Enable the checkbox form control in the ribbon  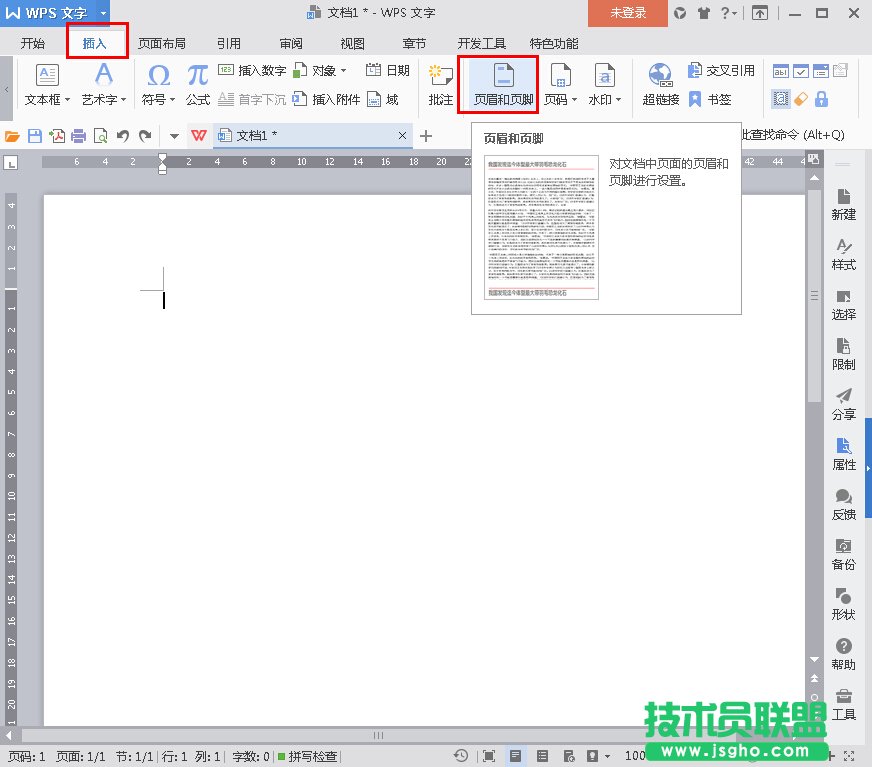click(799, 72)
